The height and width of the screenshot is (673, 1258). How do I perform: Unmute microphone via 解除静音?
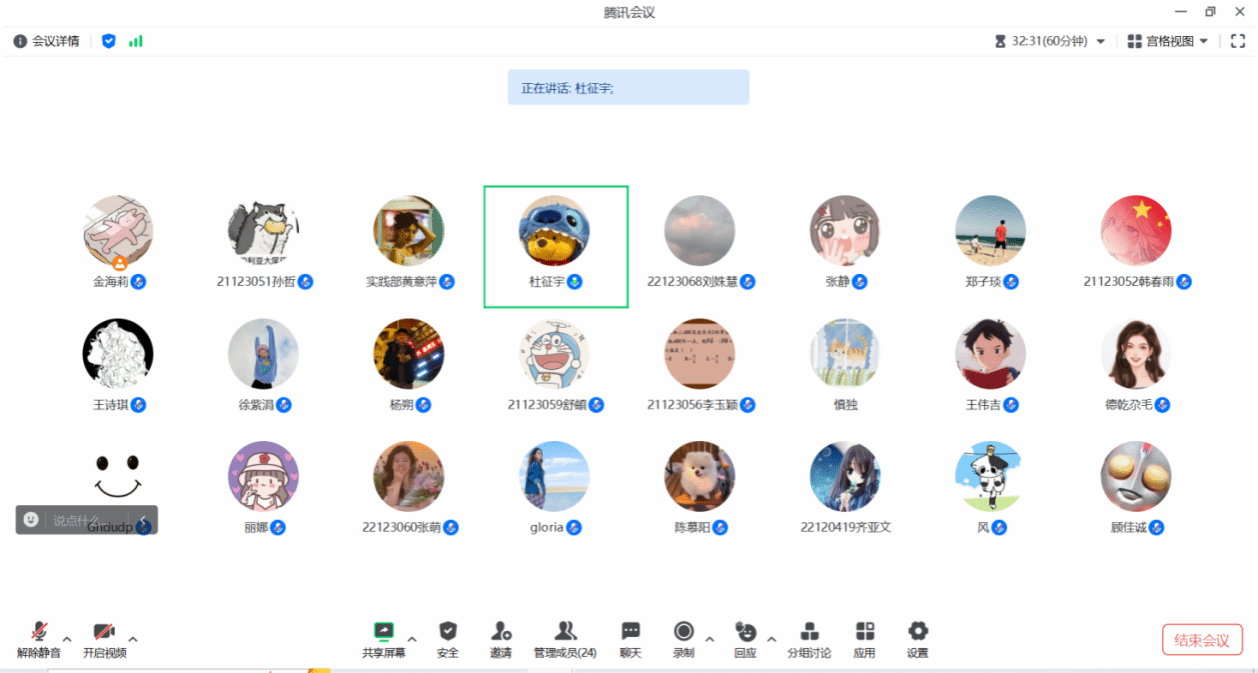coord(39,638)
